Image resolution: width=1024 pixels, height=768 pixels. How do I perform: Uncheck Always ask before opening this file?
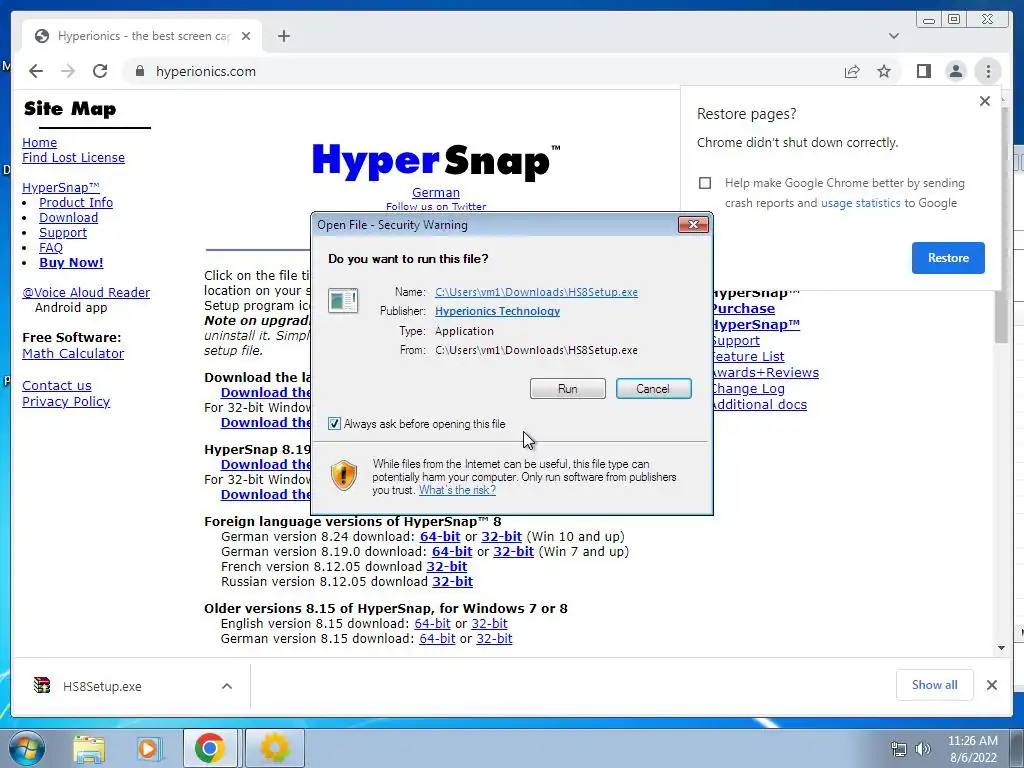[x=334, y=424]
